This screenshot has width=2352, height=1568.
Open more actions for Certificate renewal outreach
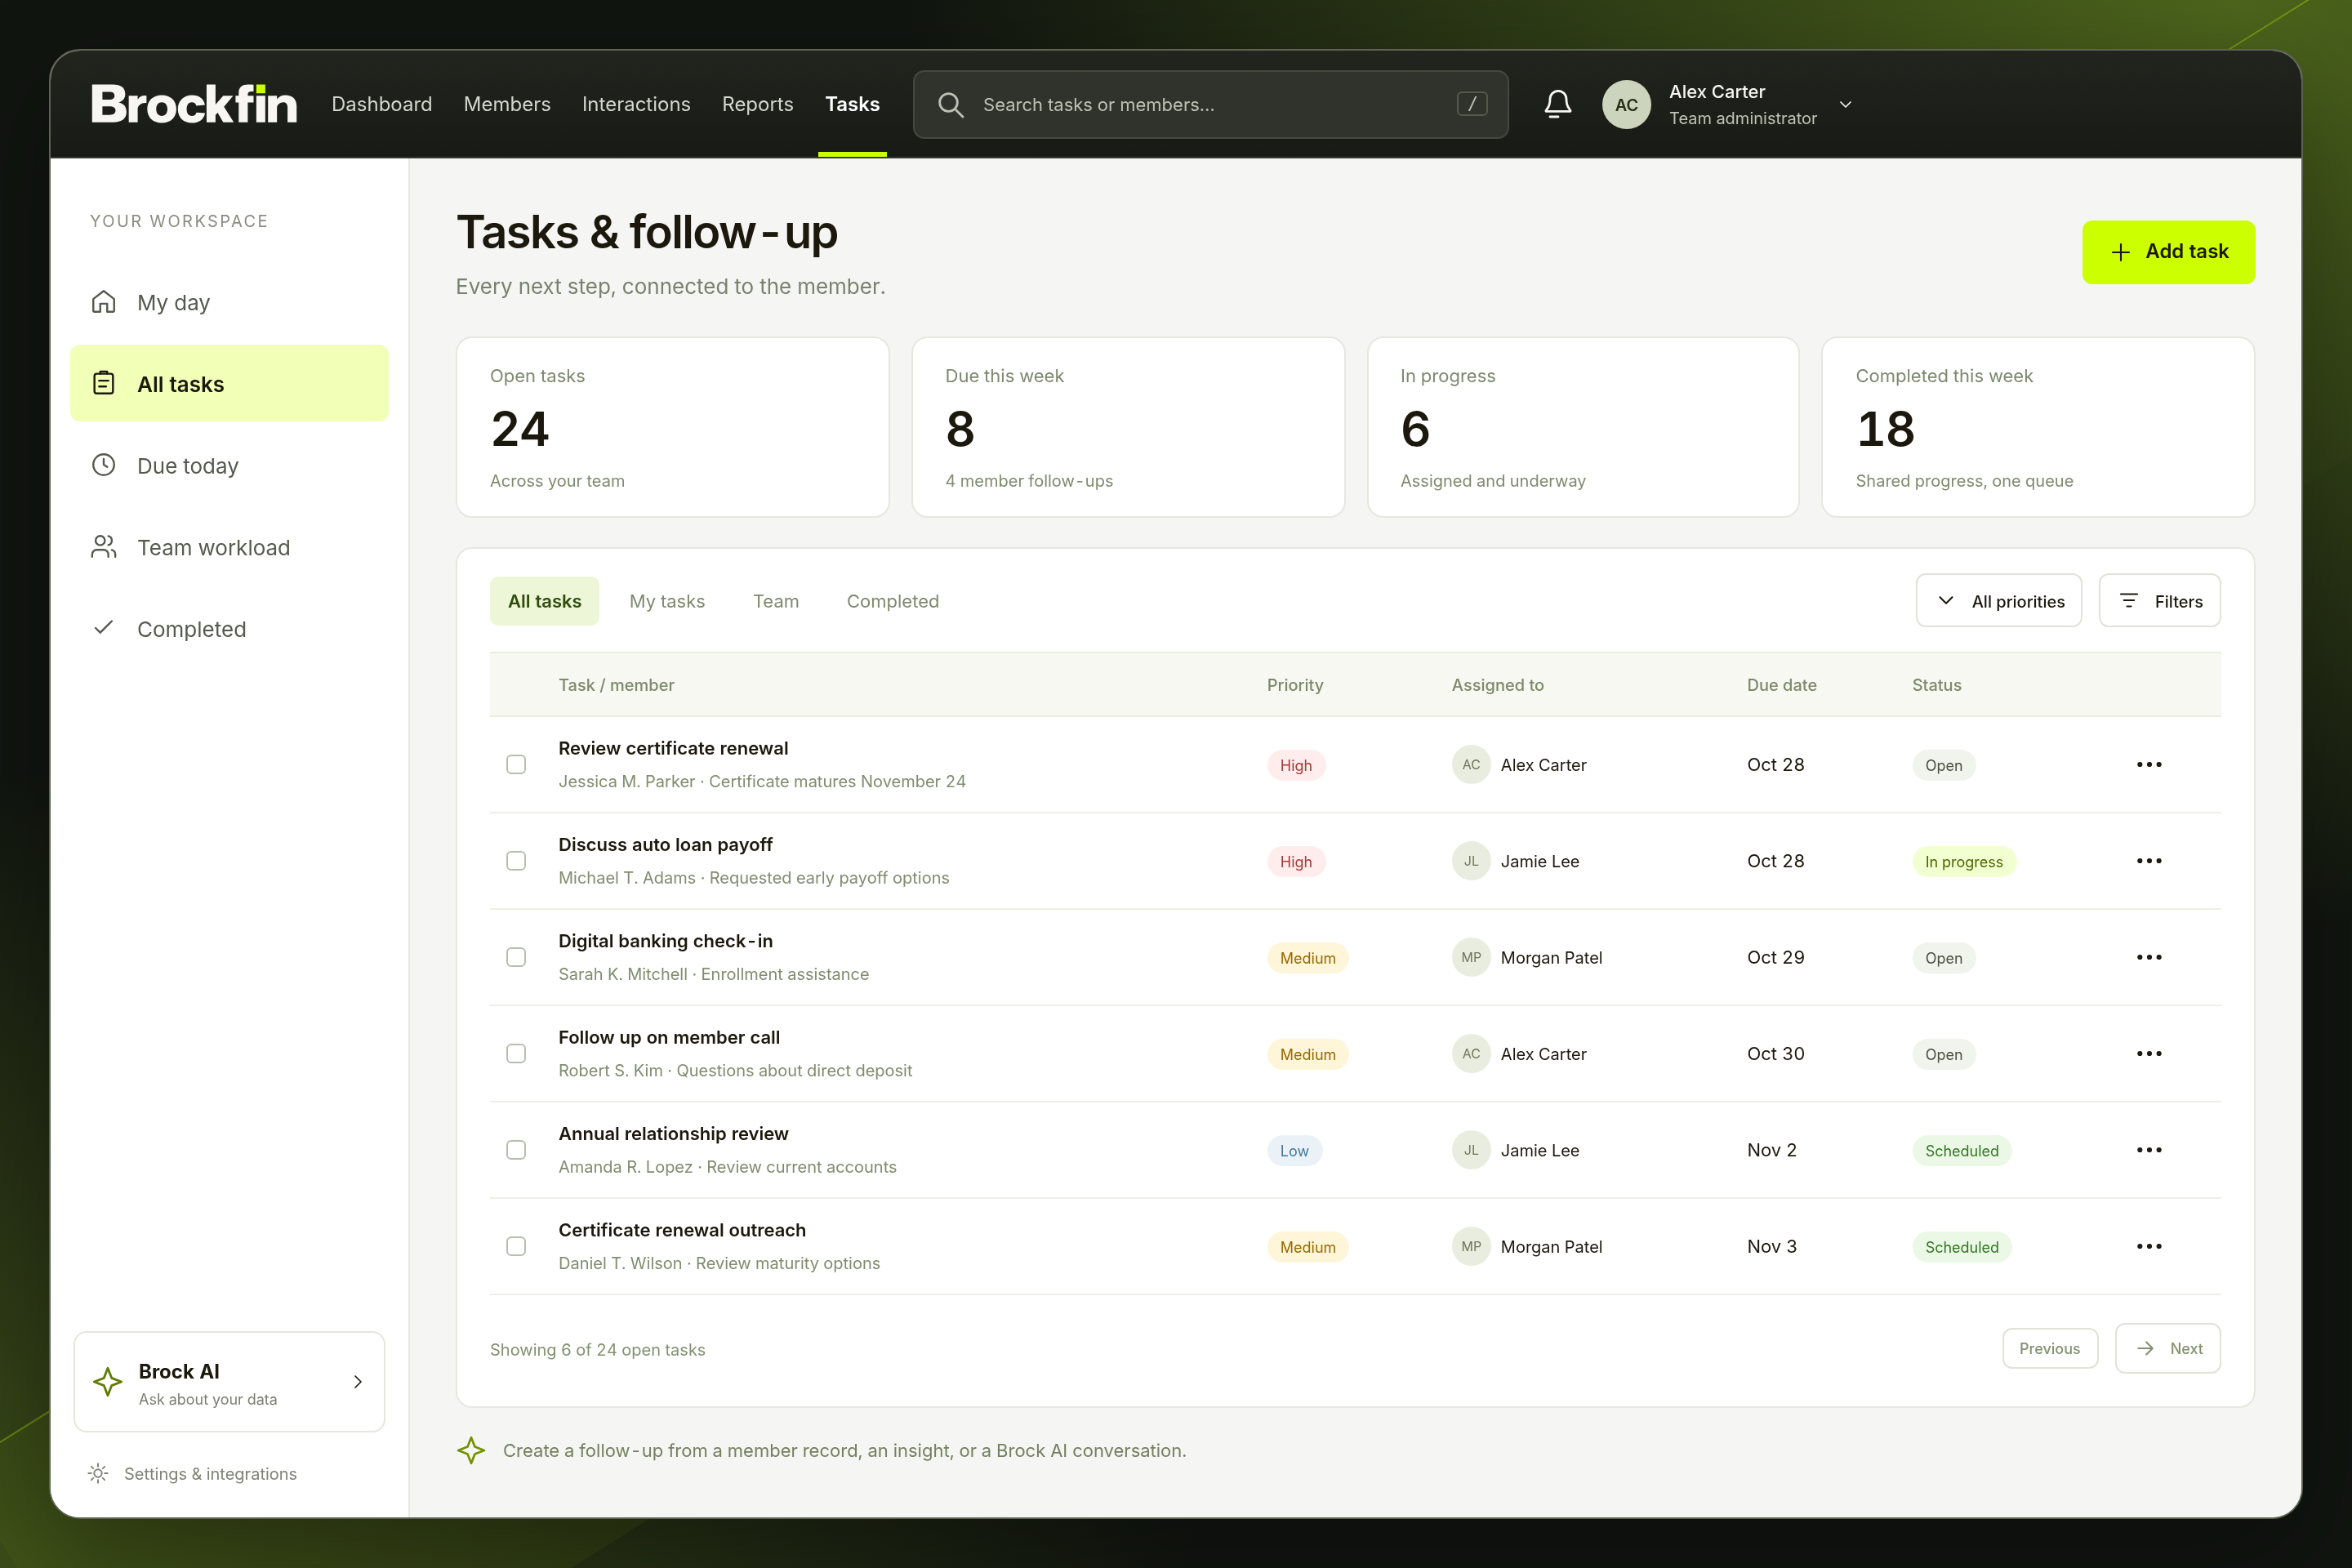(x=2149, y=1247)
